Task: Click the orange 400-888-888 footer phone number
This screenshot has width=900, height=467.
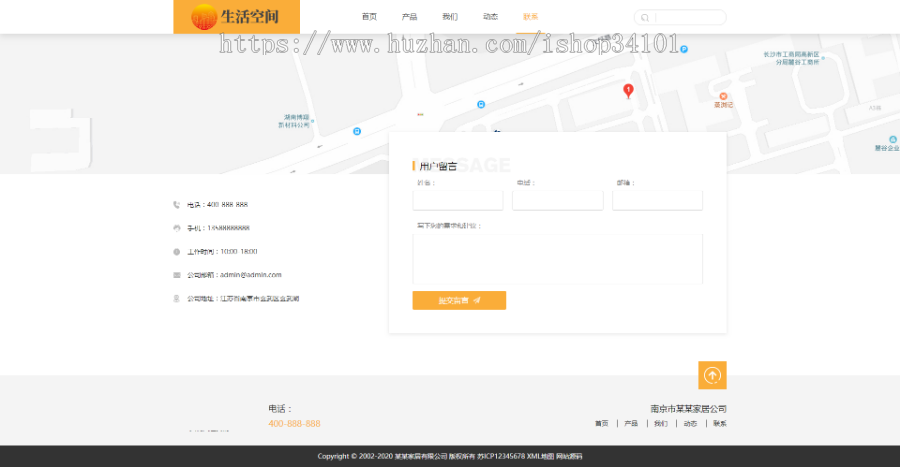Action: pyautogui.click(x=294, y=423)
